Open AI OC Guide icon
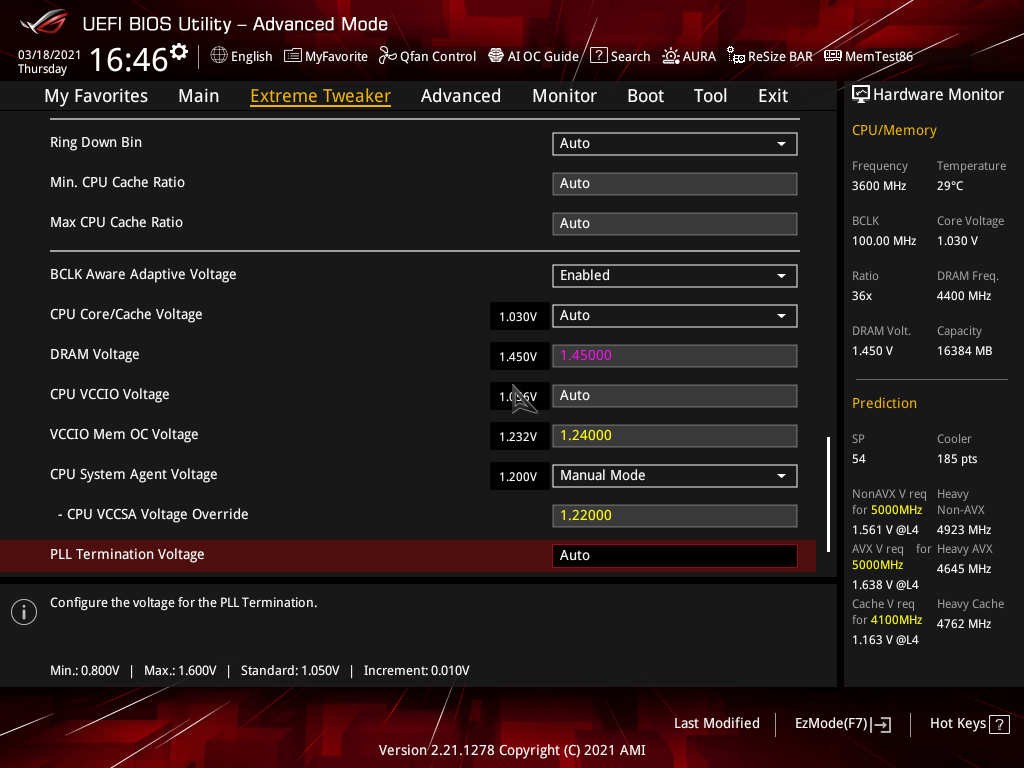This screenshot has width=1024, height=768. [x=496, y=56]
